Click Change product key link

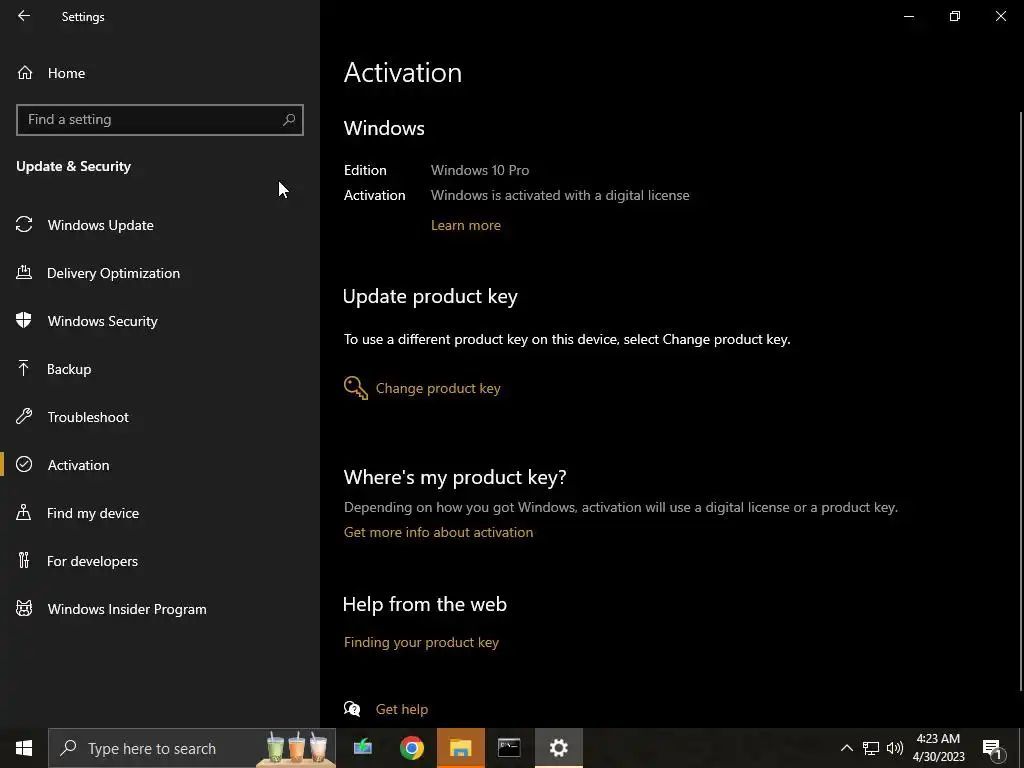438,388
